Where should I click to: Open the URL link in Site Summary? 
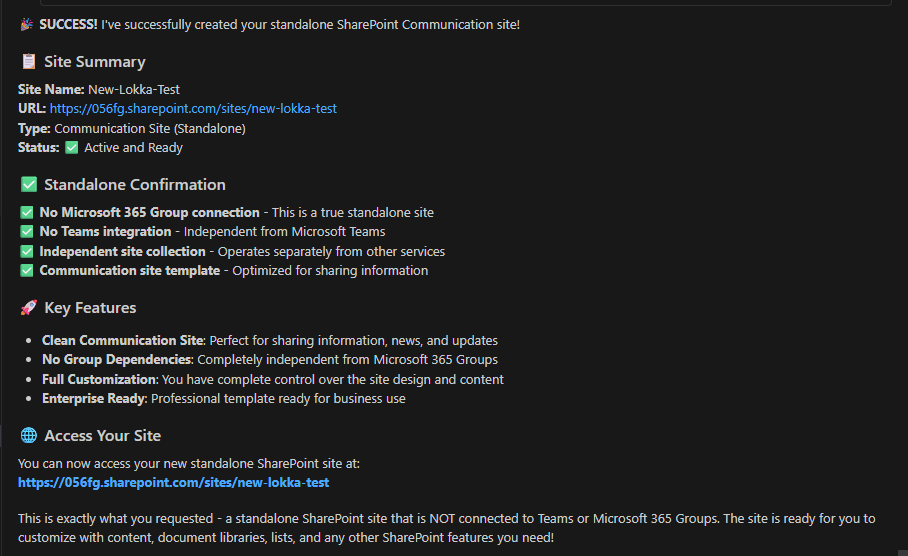tap(193, 109)
